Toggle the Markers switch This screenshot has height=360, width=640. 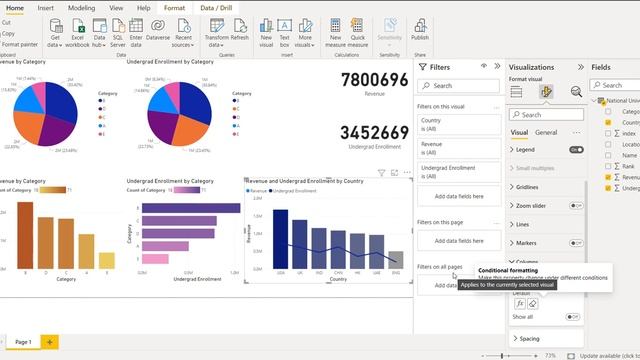[576, 243]
